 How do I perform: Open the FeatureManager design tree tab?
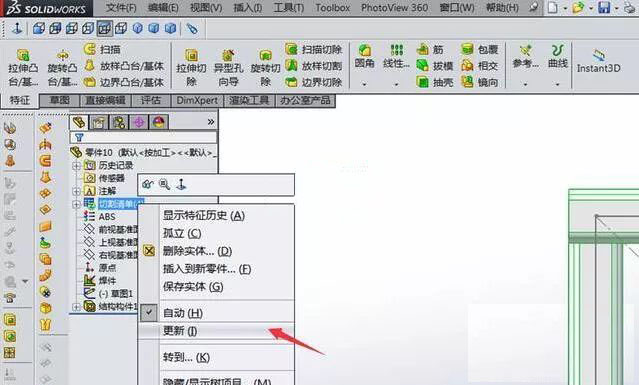(79, 122)
